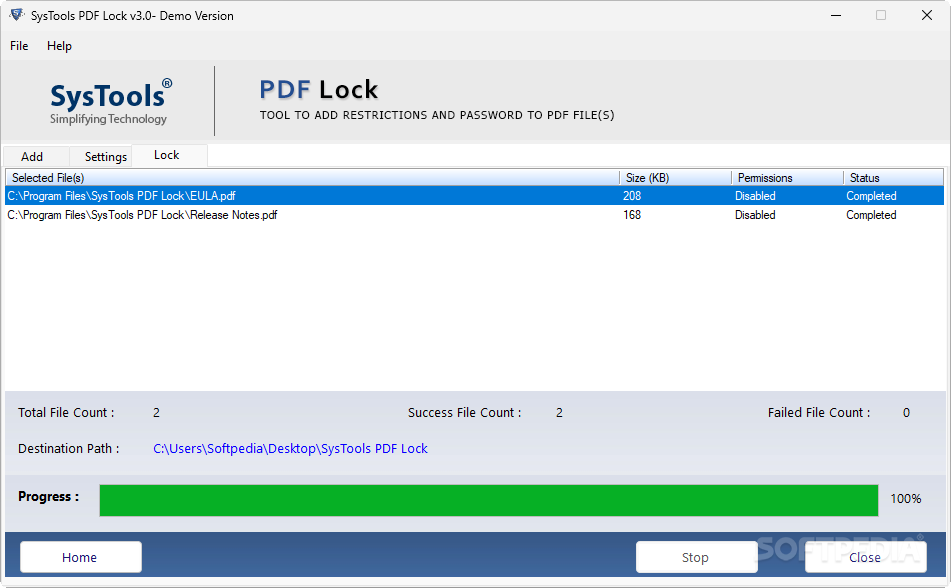Click Completed status for Release Notes.pdf
The image size is (951, 588).
(871, 215)
